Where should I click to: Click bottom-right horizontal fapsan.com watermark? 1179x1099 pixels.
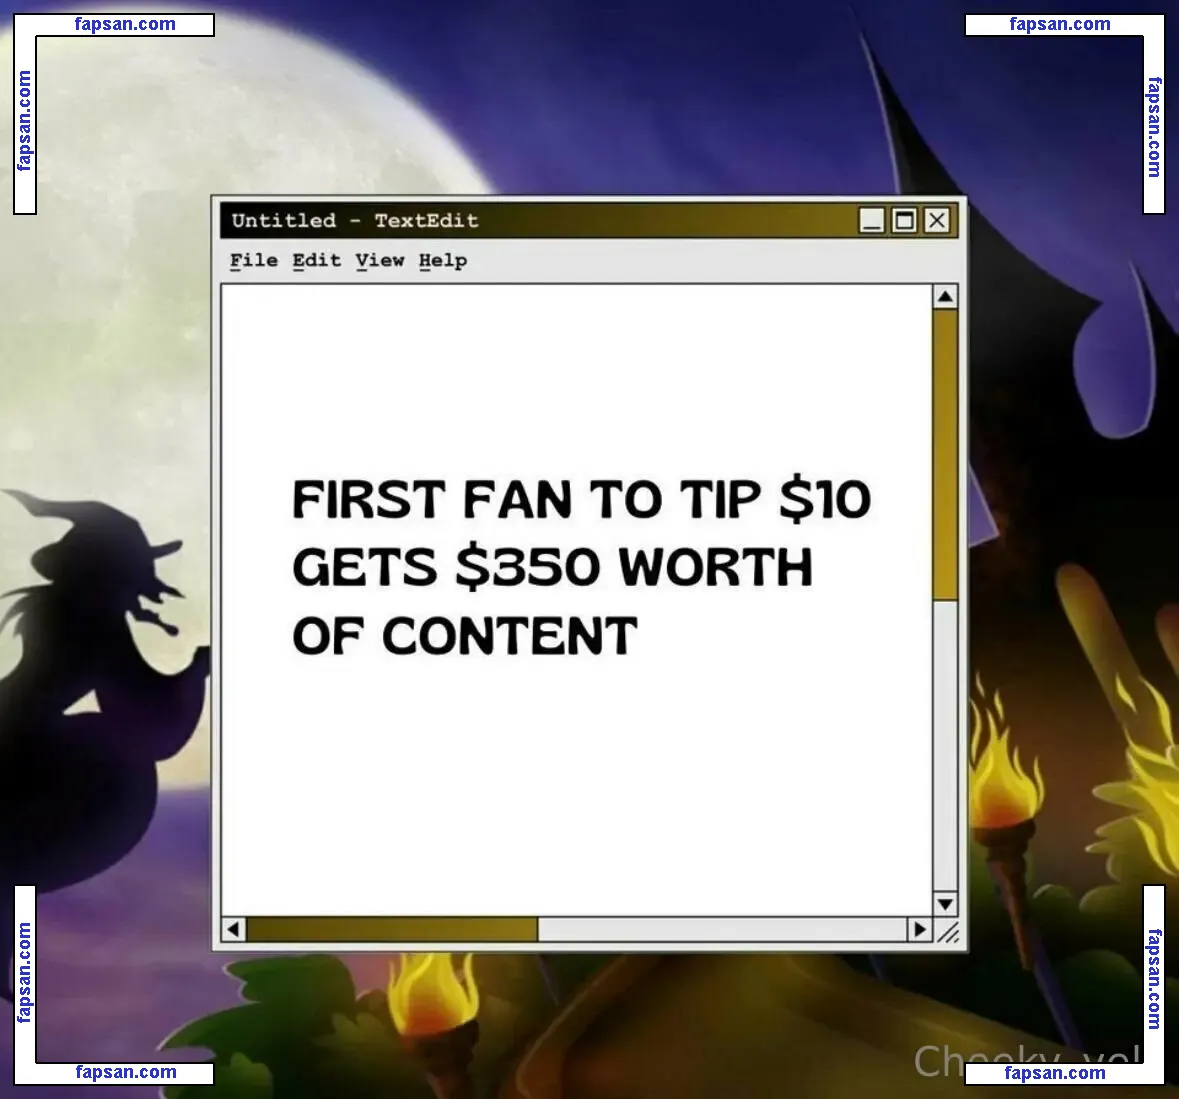point(1055,1073)
